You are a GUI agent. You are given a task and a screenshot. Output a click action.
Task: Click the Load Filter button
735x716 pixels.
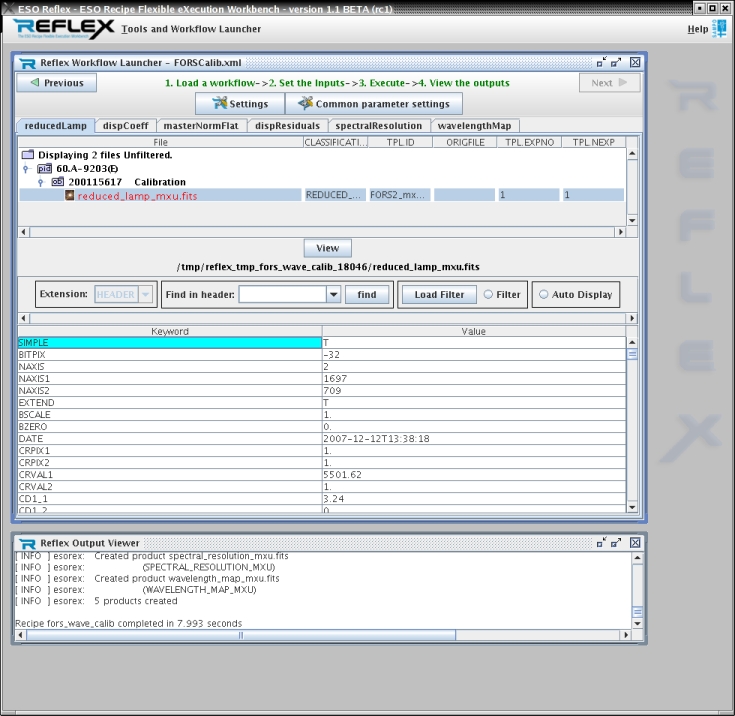click(x=439, y=295)
